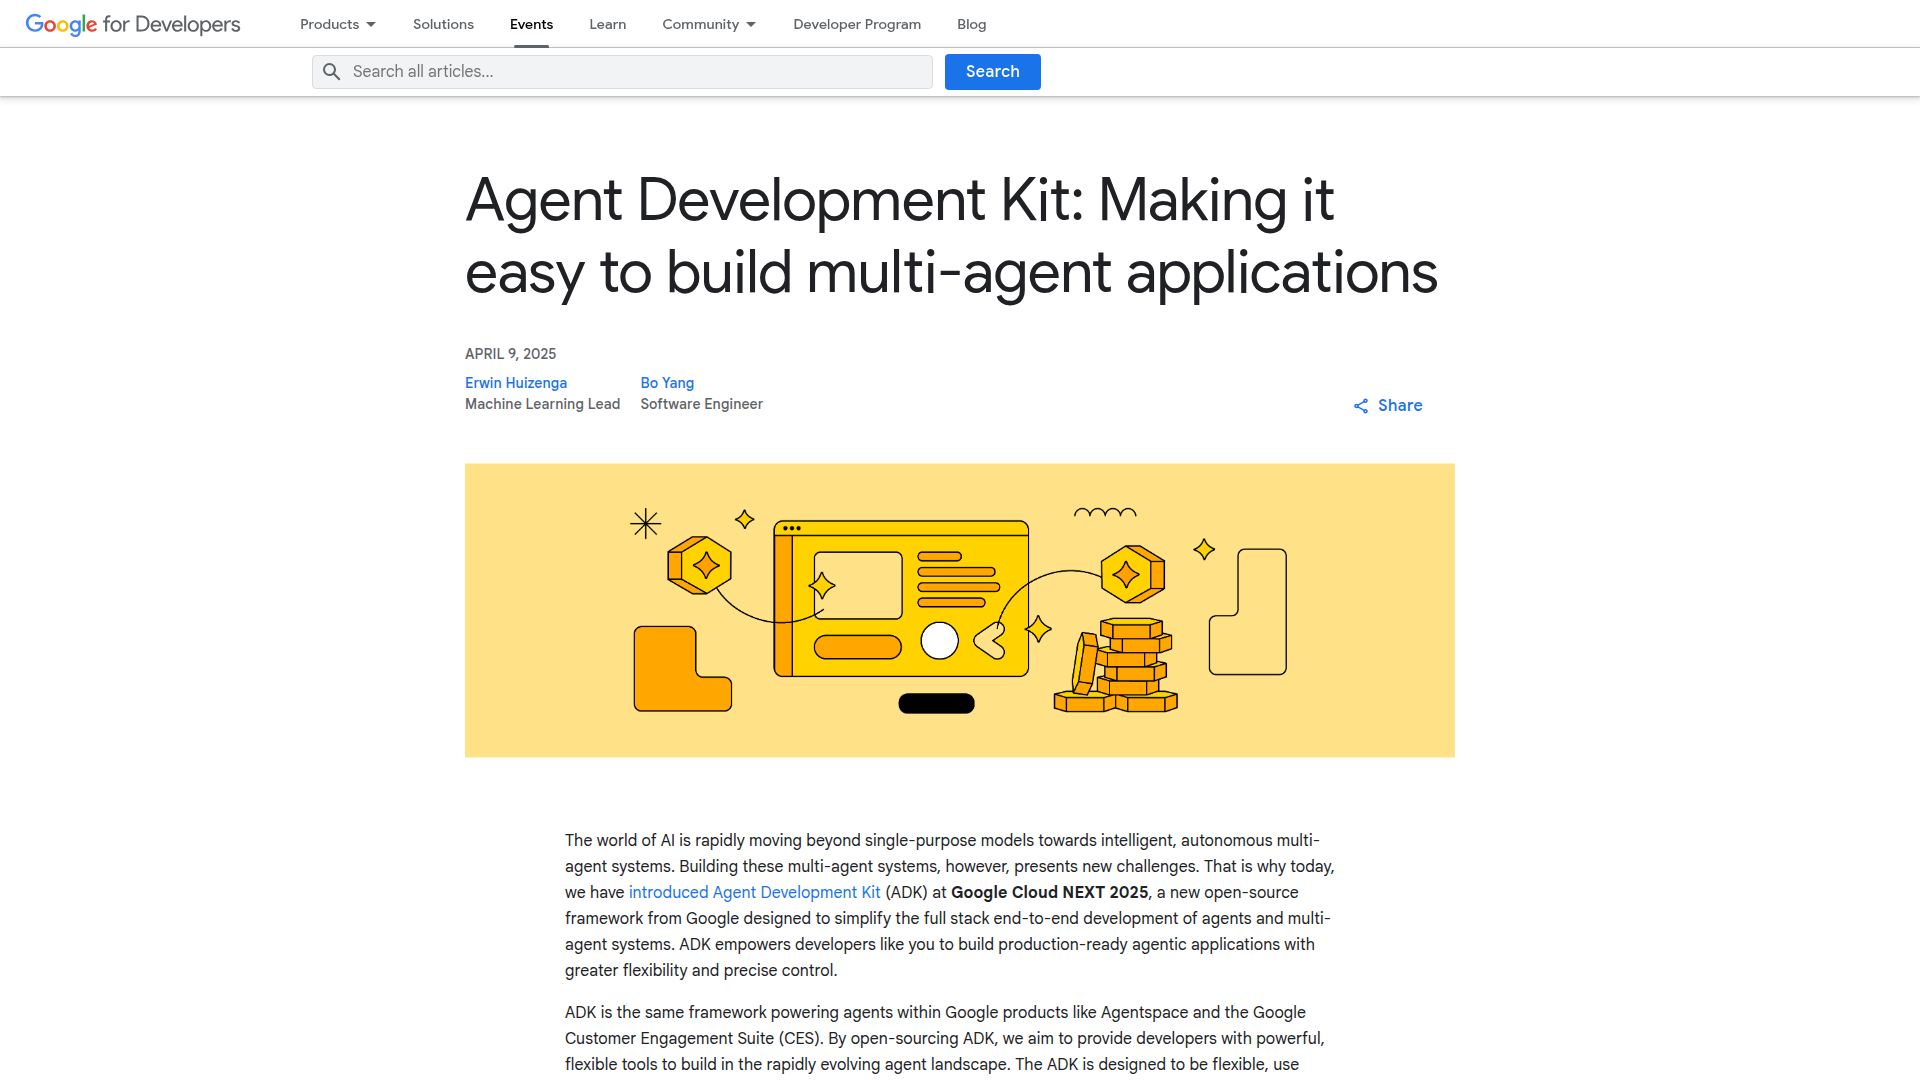Click the magnifying glass search icon
This screenshot has height=1080, width=1920.
point(332,71)
